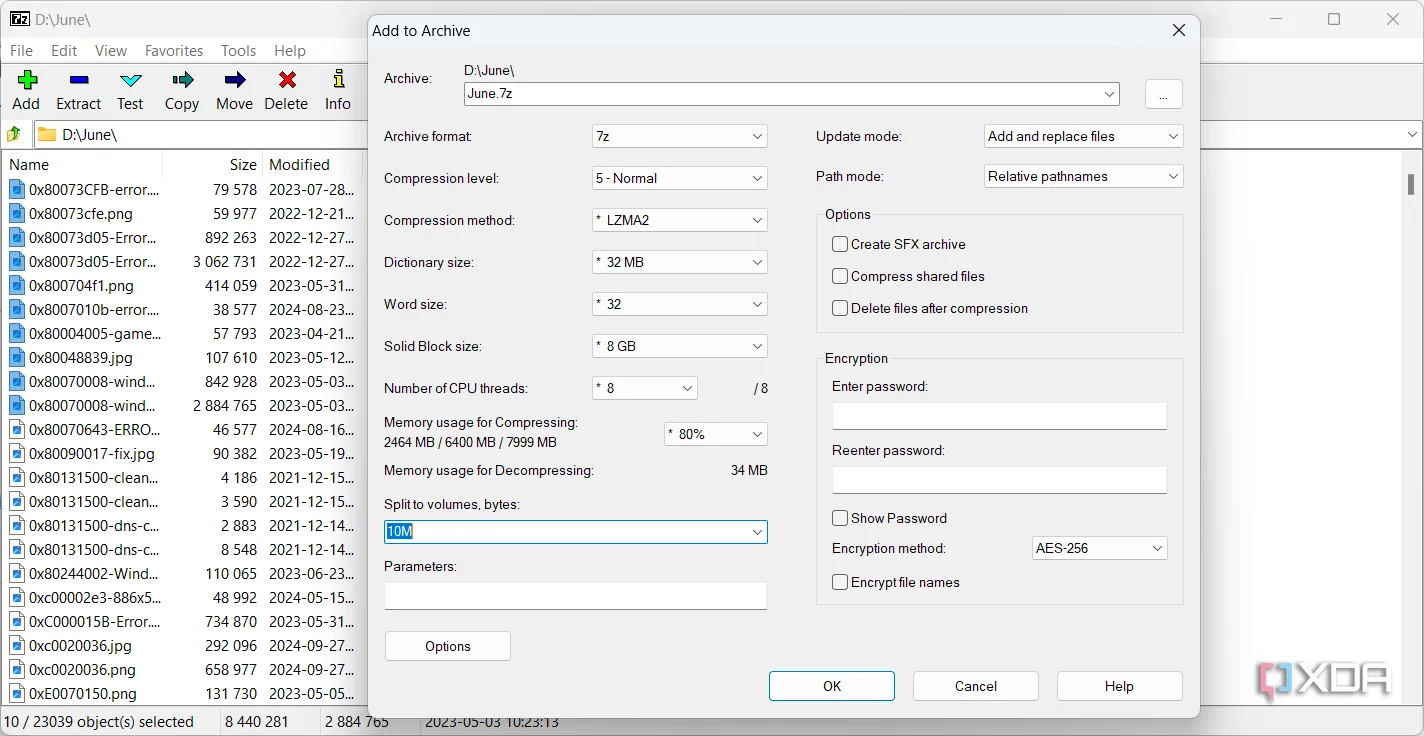The height and width of the screenshot is (736, 1424).
Task: Click the red Delete toolbar icon
Action: tap(286, 81)
